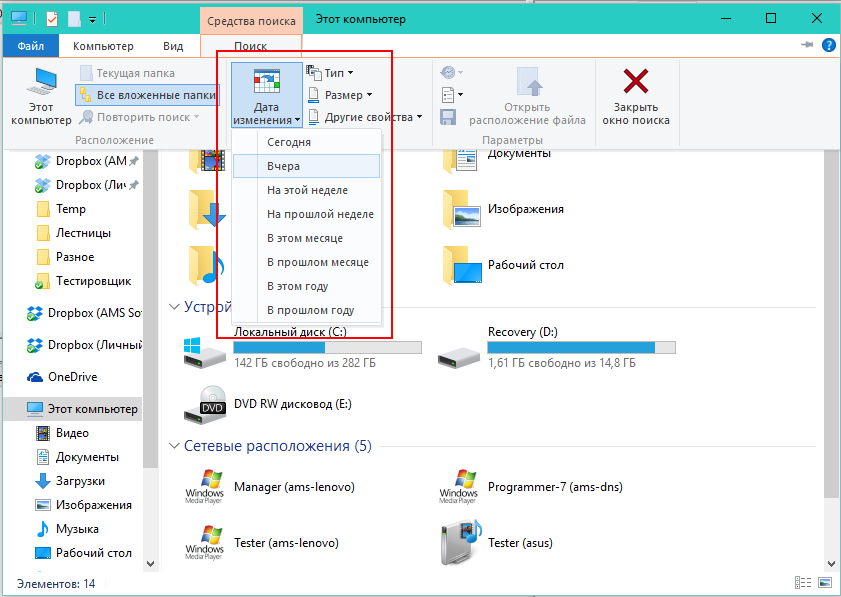Open the Тип filter dropdown

click(x=330, y=72)
